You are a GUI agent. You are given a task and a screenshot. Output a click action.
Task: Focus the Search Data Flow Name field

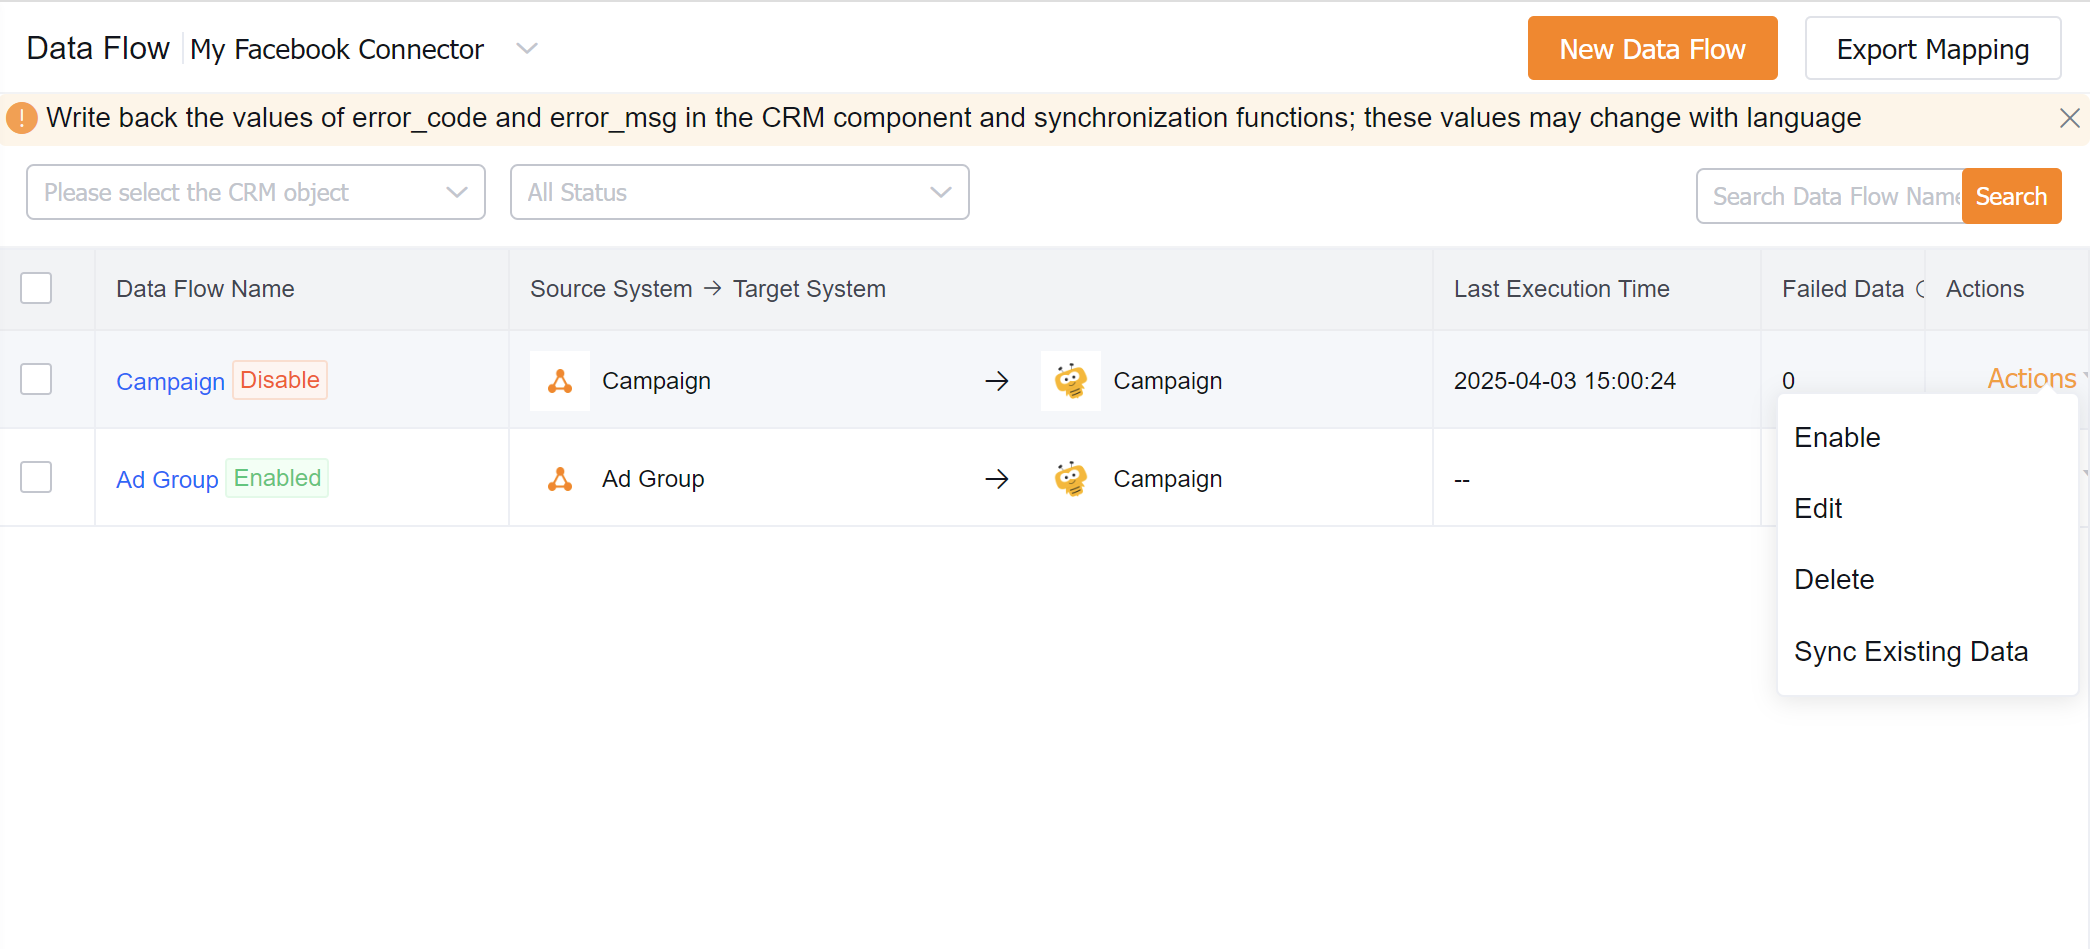point(1830,196)
